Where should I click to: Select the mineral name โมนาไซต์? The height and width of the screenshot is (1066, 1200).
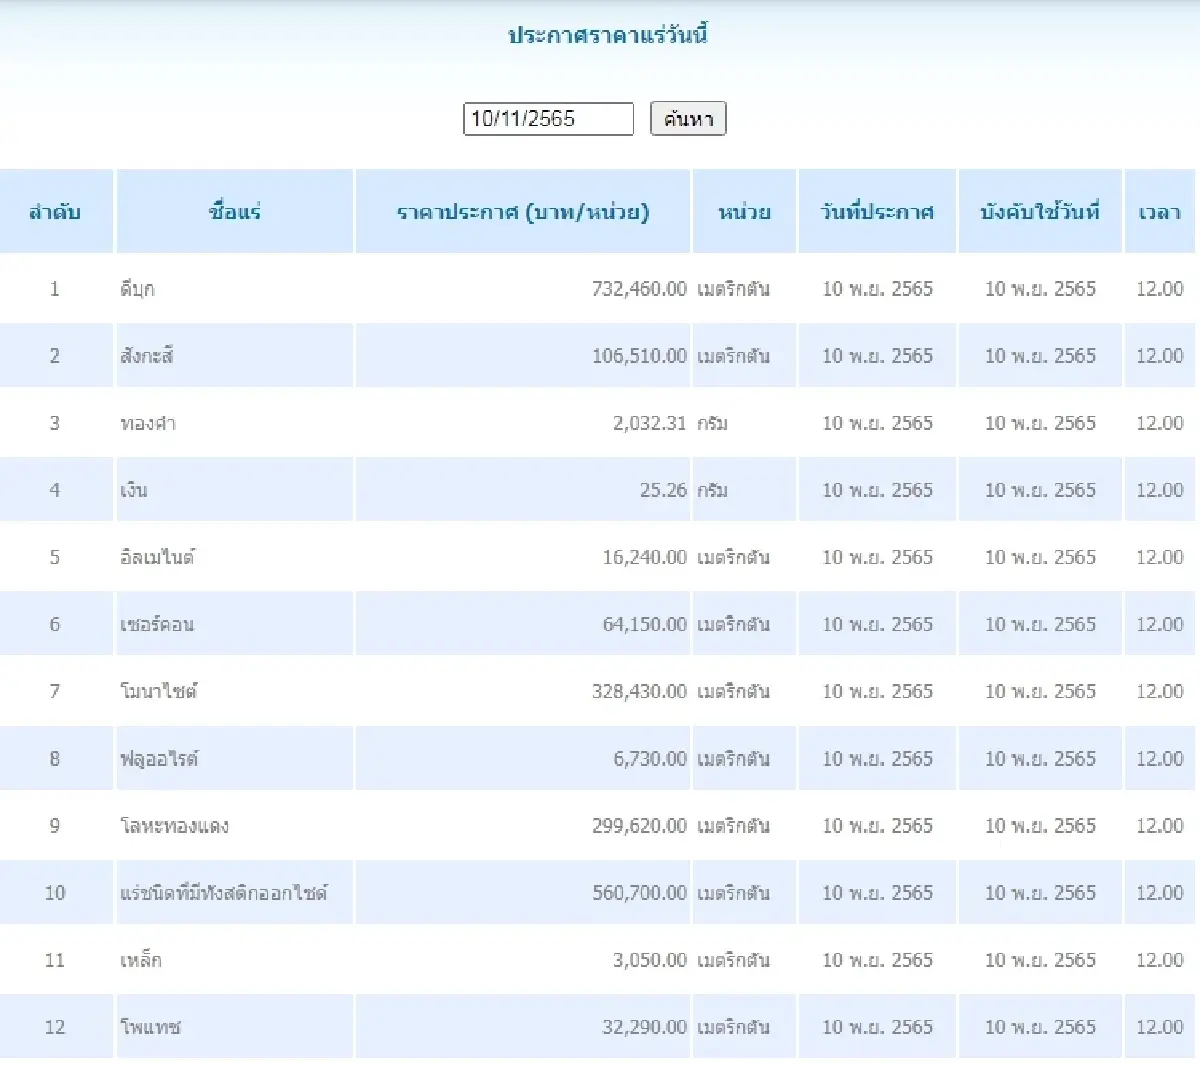pyautogui.click(x=159, y=691)
